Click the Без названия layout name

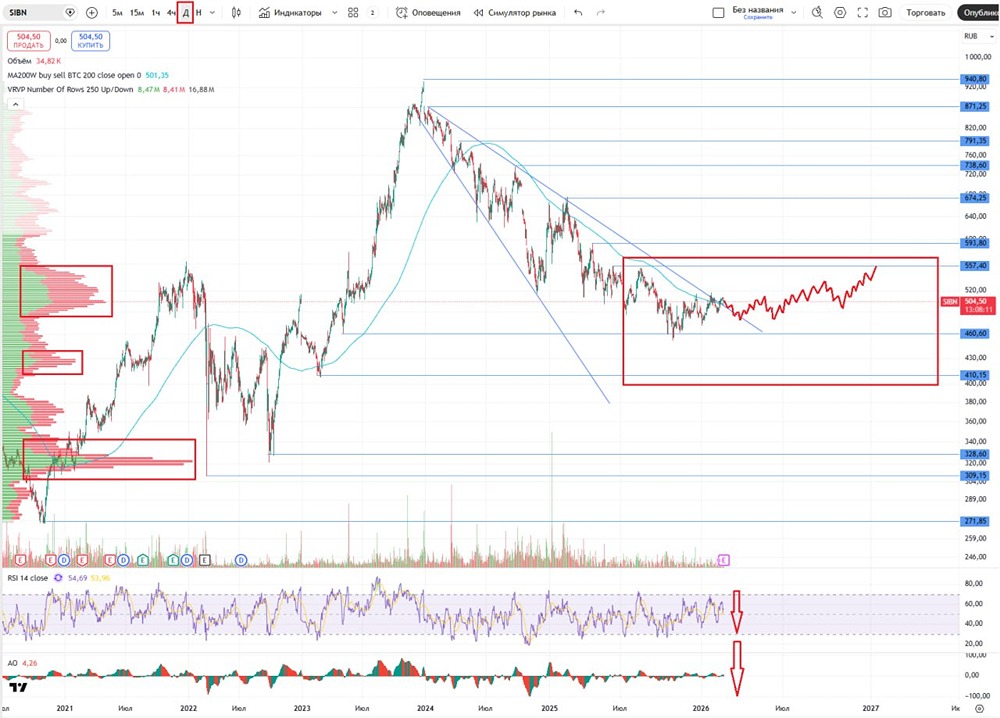(x=758, y=10)
